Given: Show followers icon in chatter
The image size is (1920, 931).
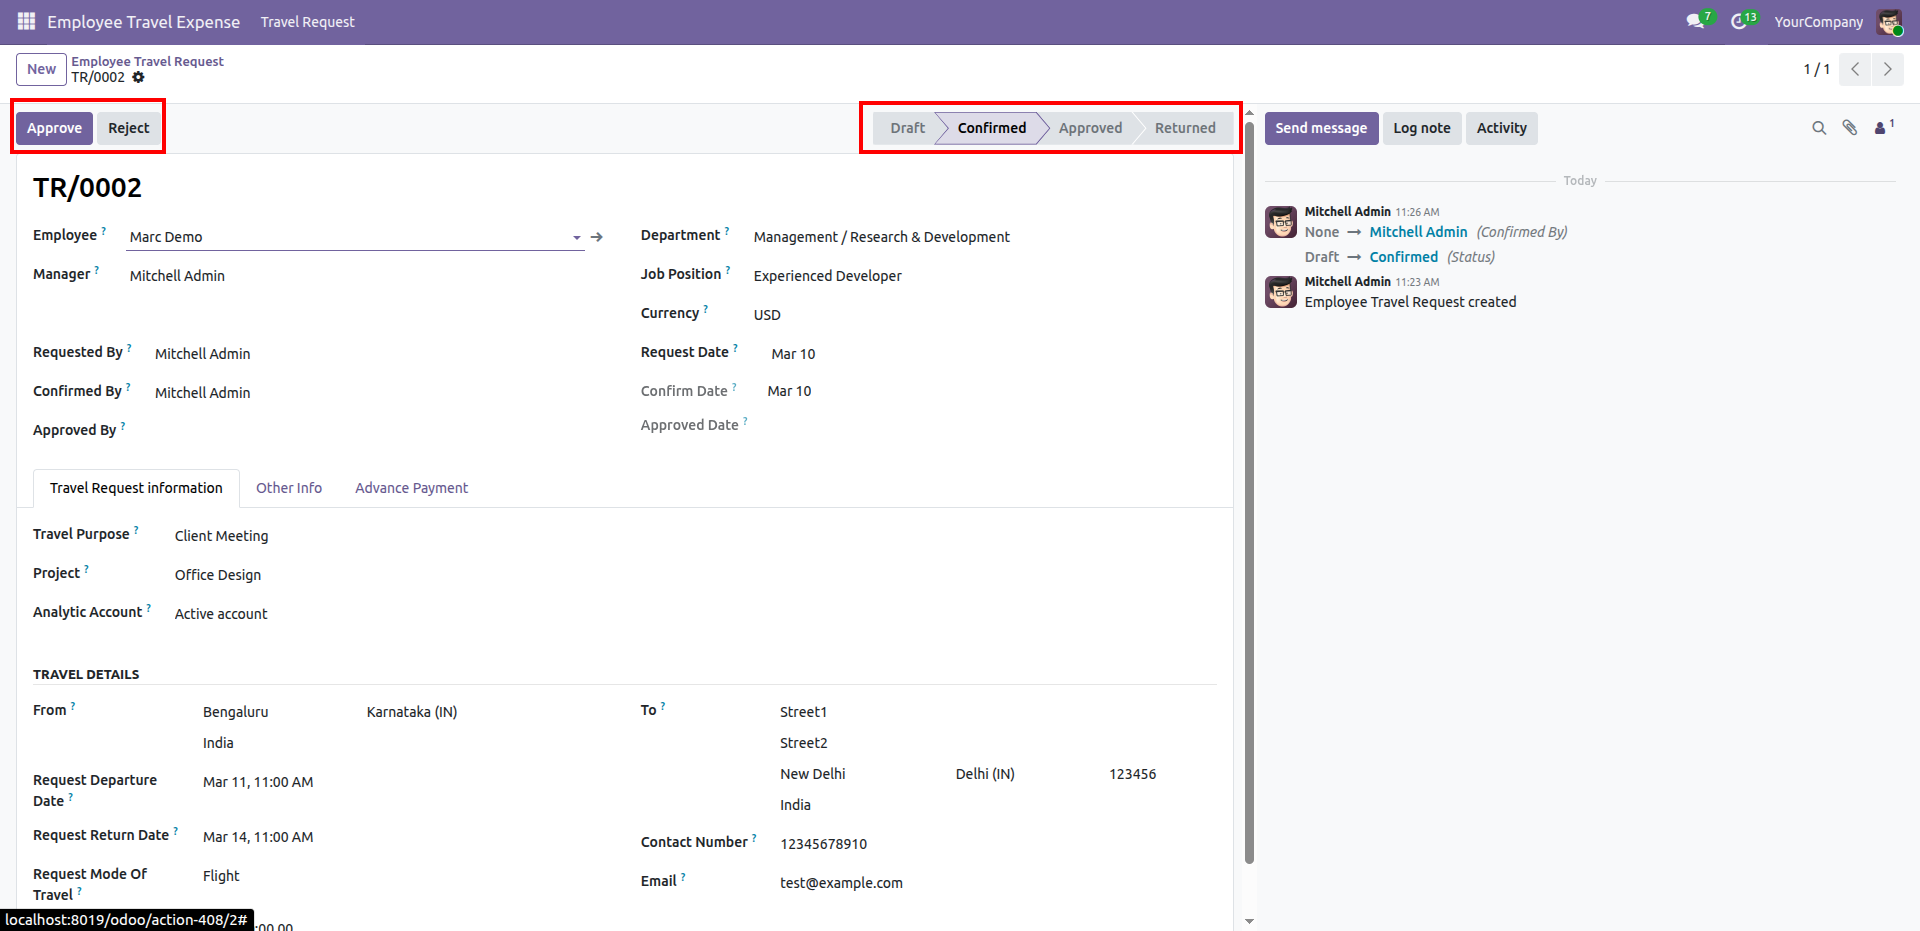Looking at the screenshot, I should (1881, 128).
